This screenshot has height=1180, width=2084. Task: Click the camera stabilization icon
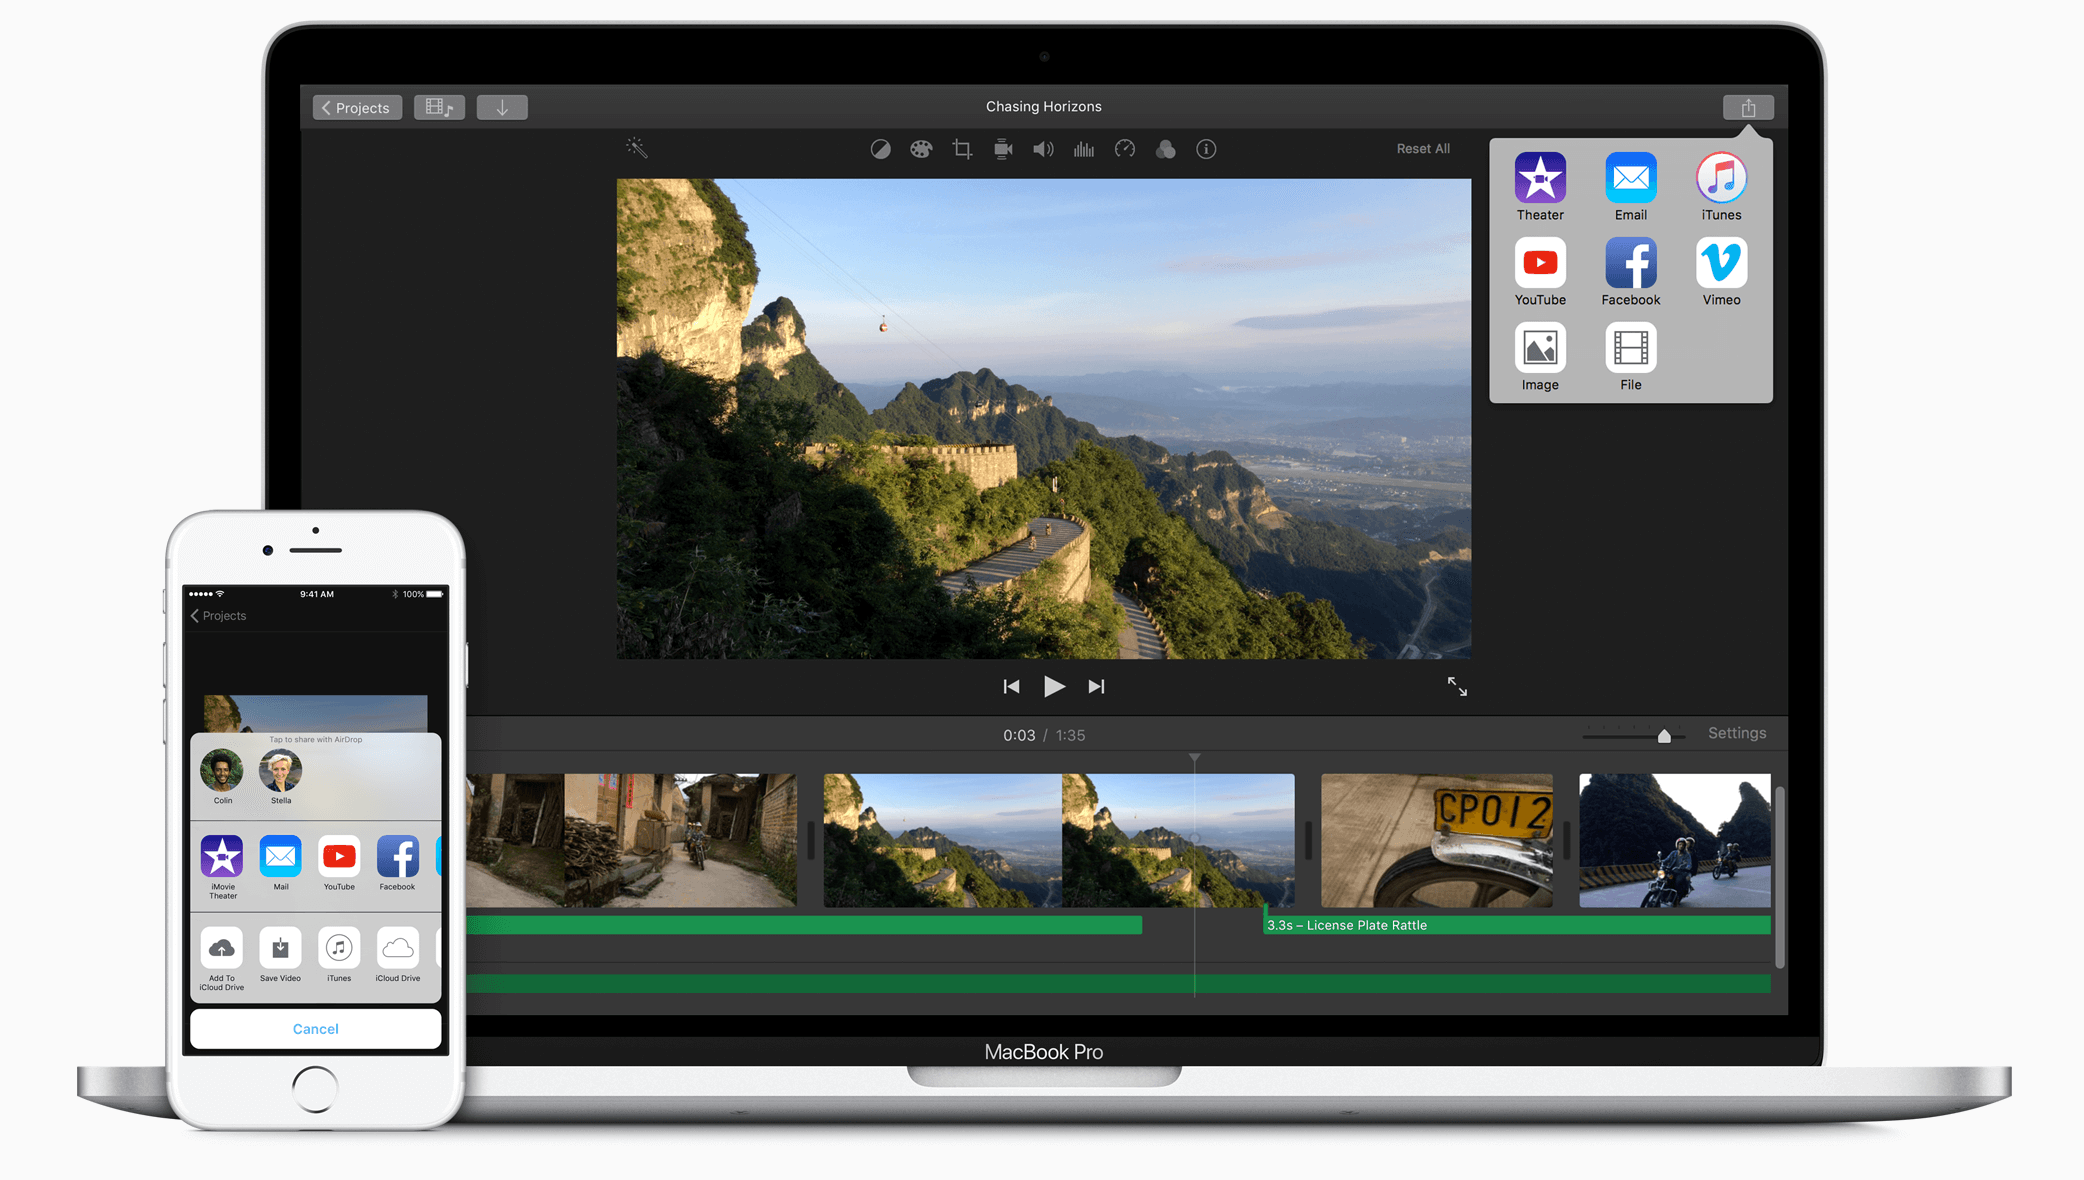point(1002,149)
